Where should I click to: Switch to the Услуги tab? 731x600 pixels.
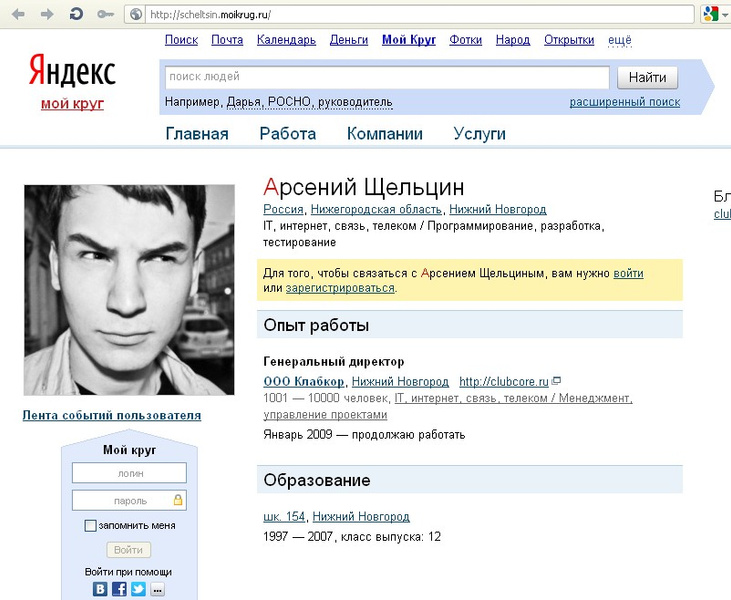tap(479, 134)
